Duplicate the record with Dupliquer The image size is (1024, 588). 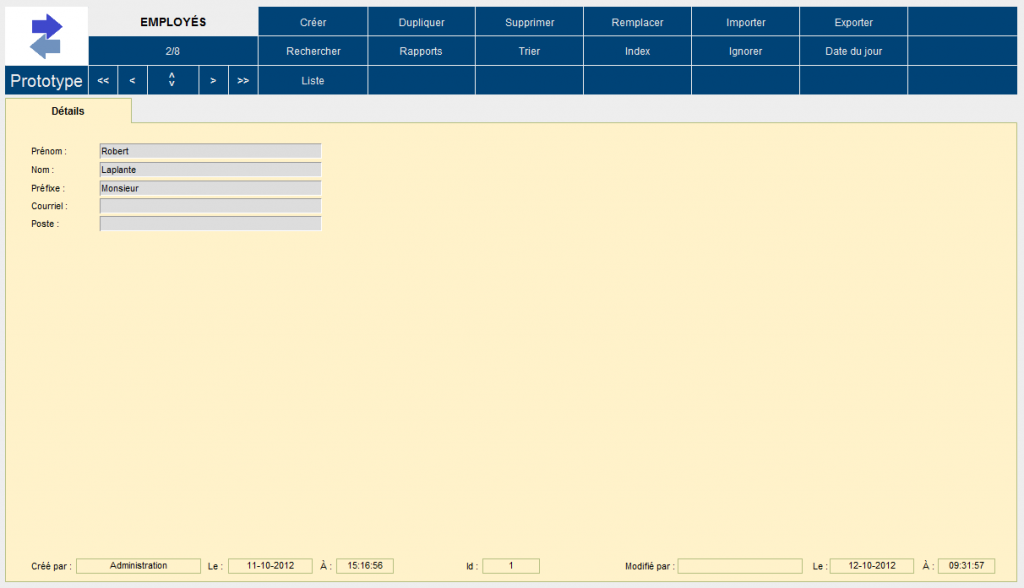click(421, 22)
